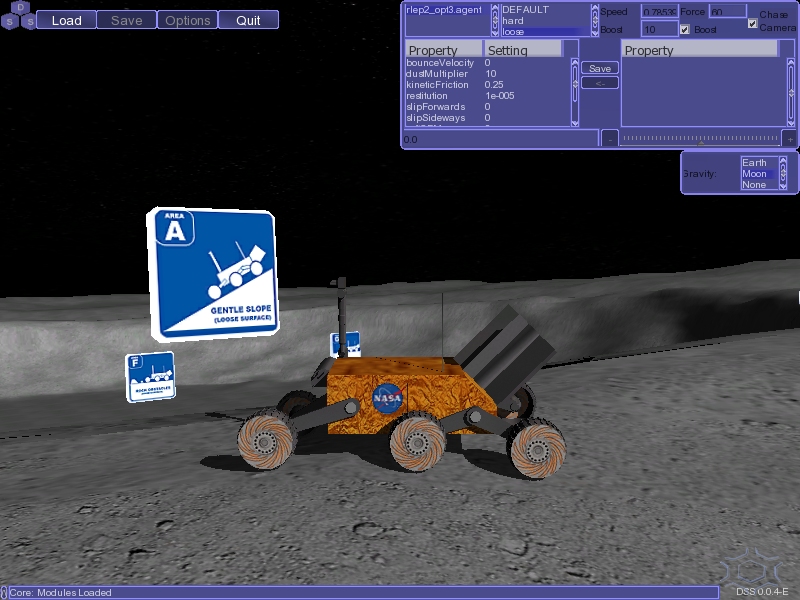
Task: Click the Quit menu button
Action: tap(248, 20)
